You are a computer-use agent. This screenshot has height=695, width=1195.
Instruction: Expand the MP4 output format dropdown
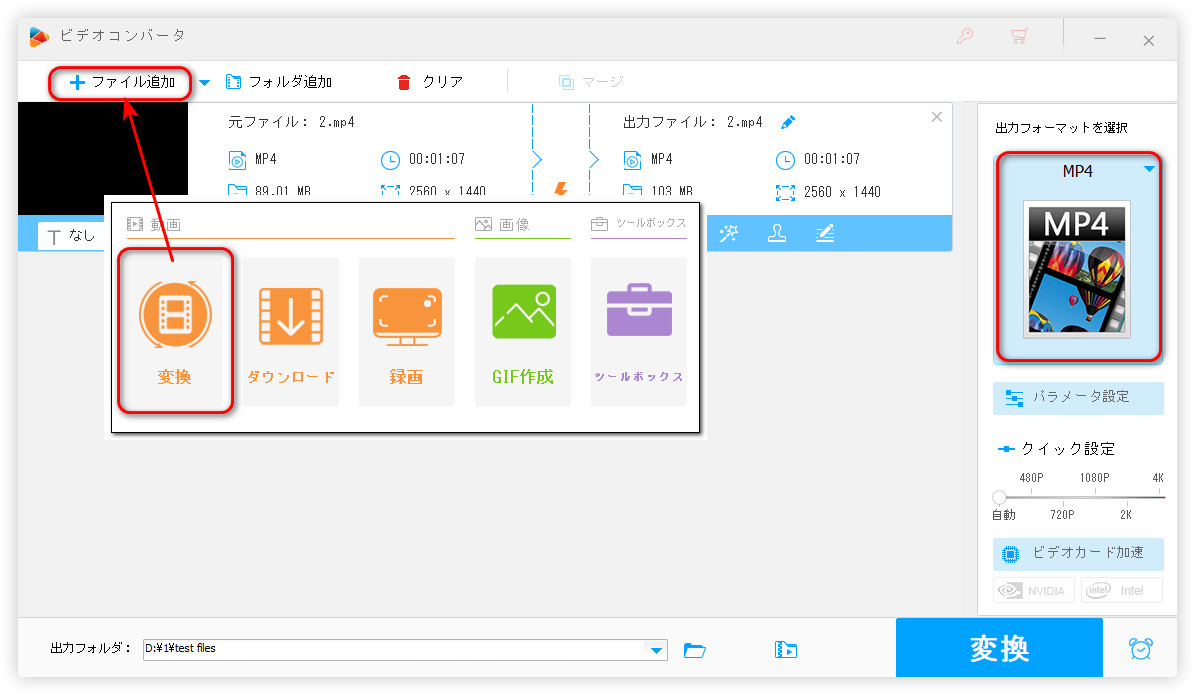point(1149,170)
